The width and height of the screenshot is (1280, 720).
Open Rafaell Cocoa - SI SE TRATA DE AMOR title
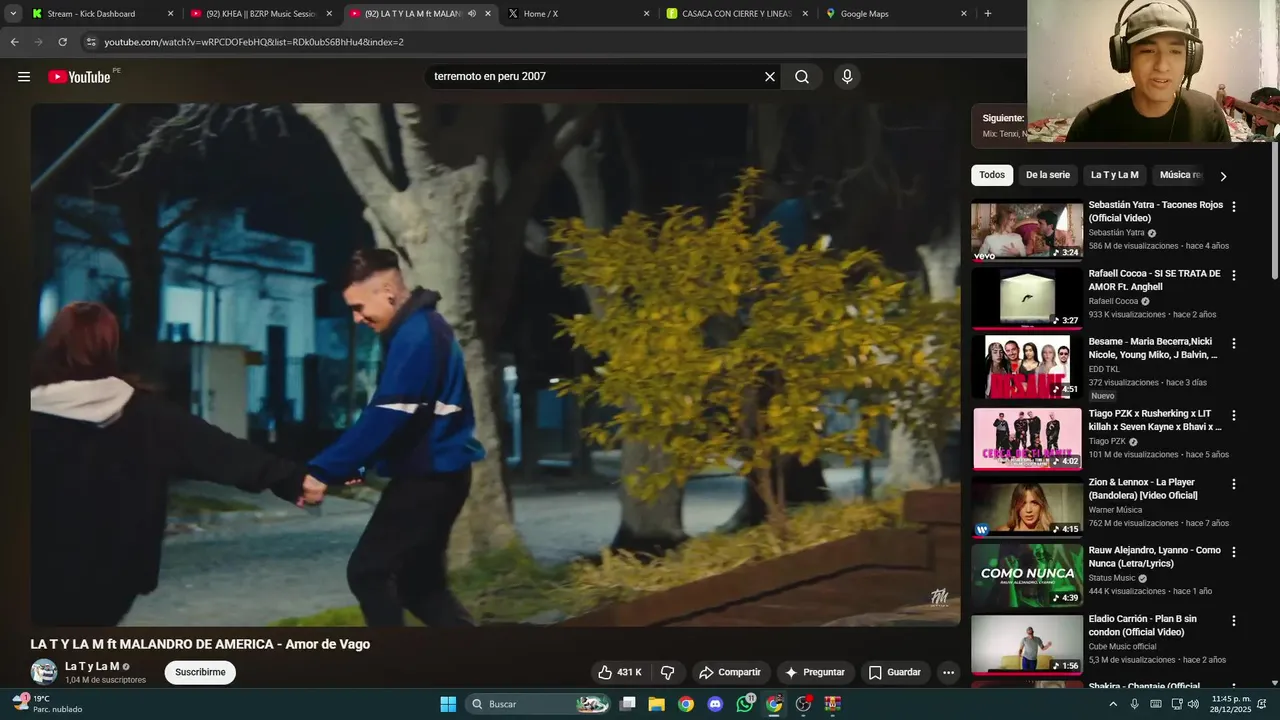click(x=1154, y=280)
